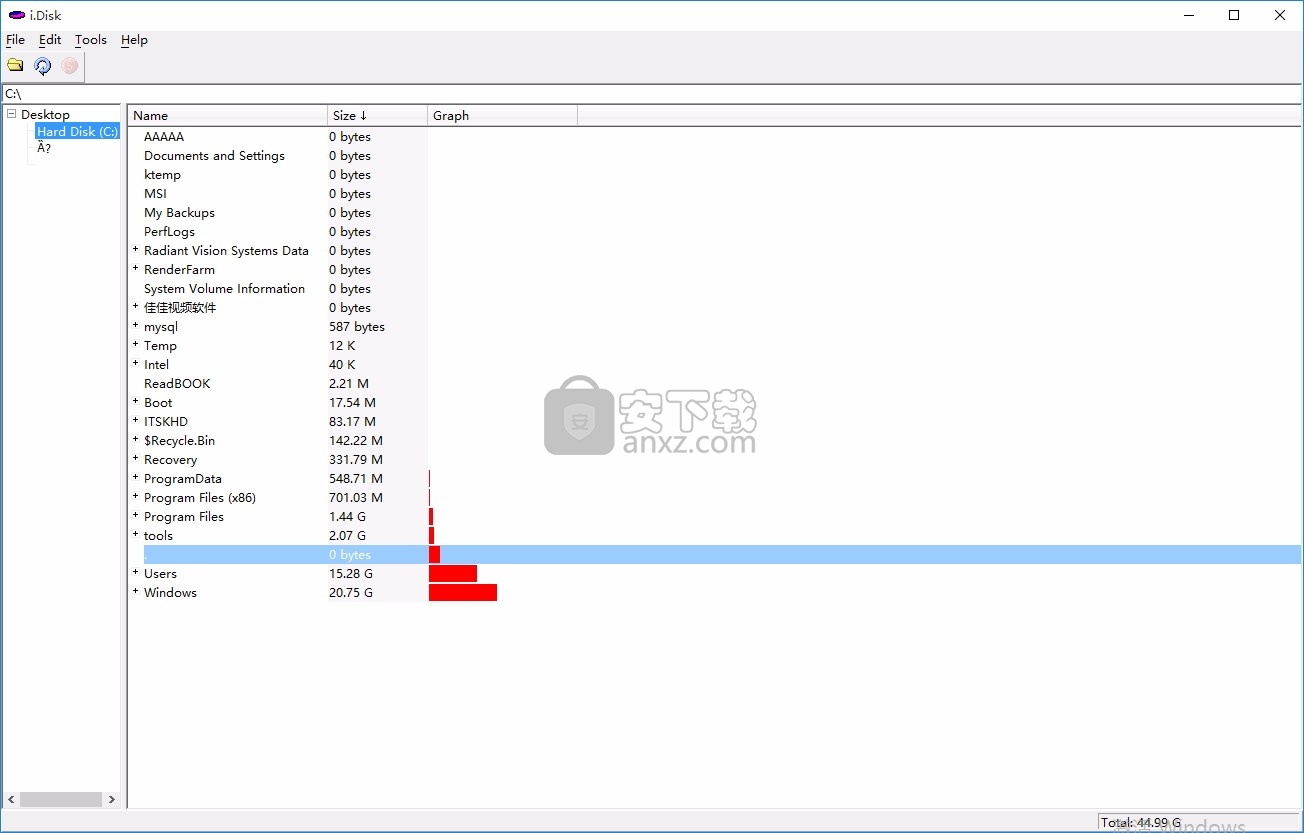Viewport: 1304px width, 833px height.
Task: Click the tree panel scroll right arrow
Action: tap(112, 799)
